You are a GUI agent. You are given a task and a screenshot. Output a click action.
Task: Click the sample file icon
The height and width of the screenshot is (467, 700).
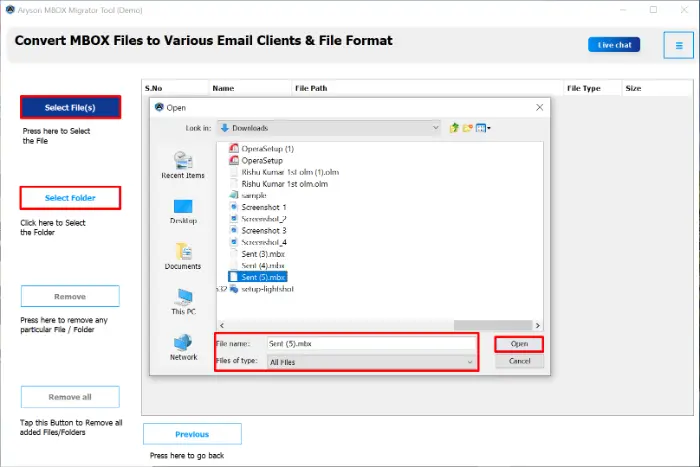[x=233, y=195]
